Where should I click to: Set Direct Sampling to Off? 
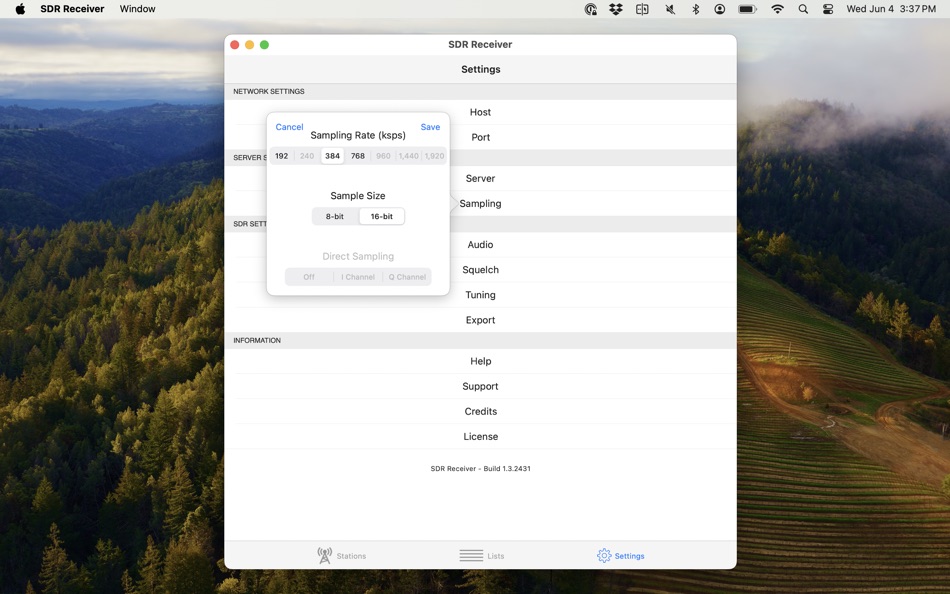[309, 277]
